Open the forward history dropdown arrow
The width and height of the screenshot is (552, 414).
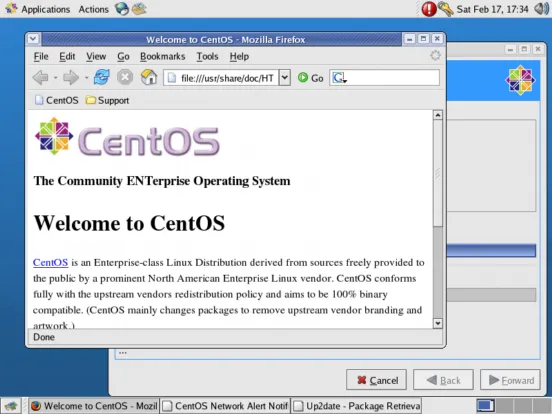coord(86,78)
